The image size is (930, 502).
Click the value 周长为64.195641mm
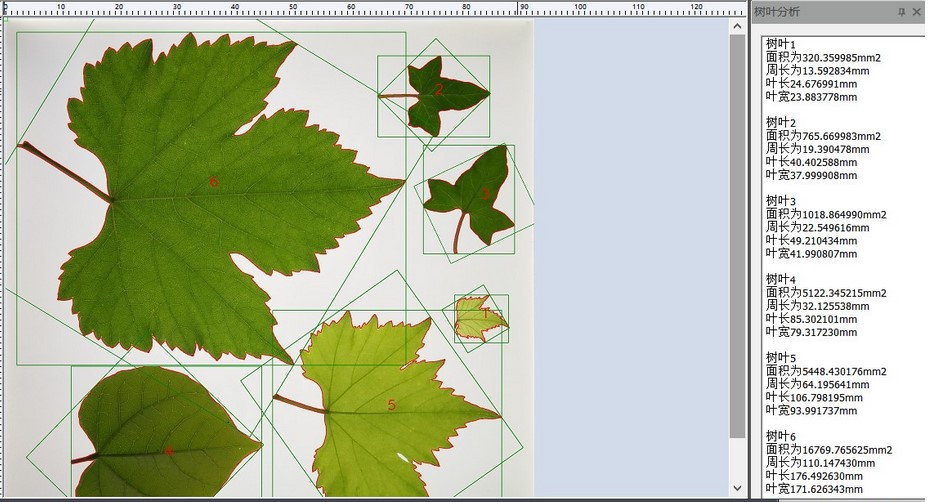[x=817, y=383]
